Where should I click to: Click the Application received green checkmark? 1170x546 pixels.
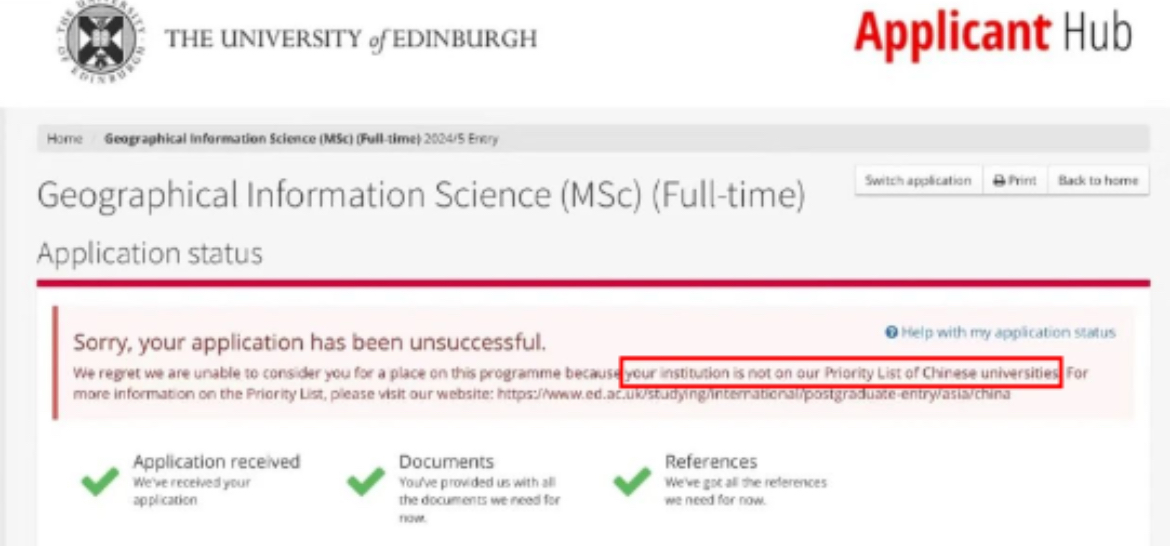pos(100,481)
